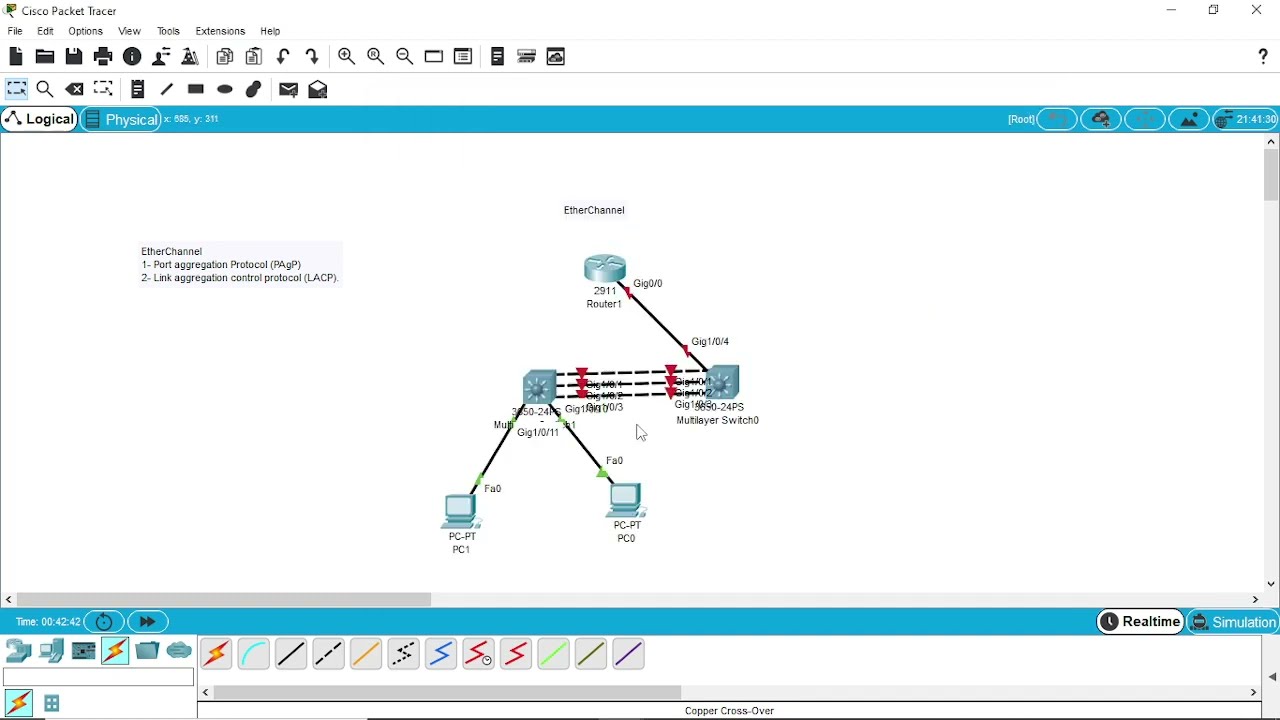Click the PC1 device
This screenshot has width=1280, height=720.
pyautogui.click(x=461, y=512)
